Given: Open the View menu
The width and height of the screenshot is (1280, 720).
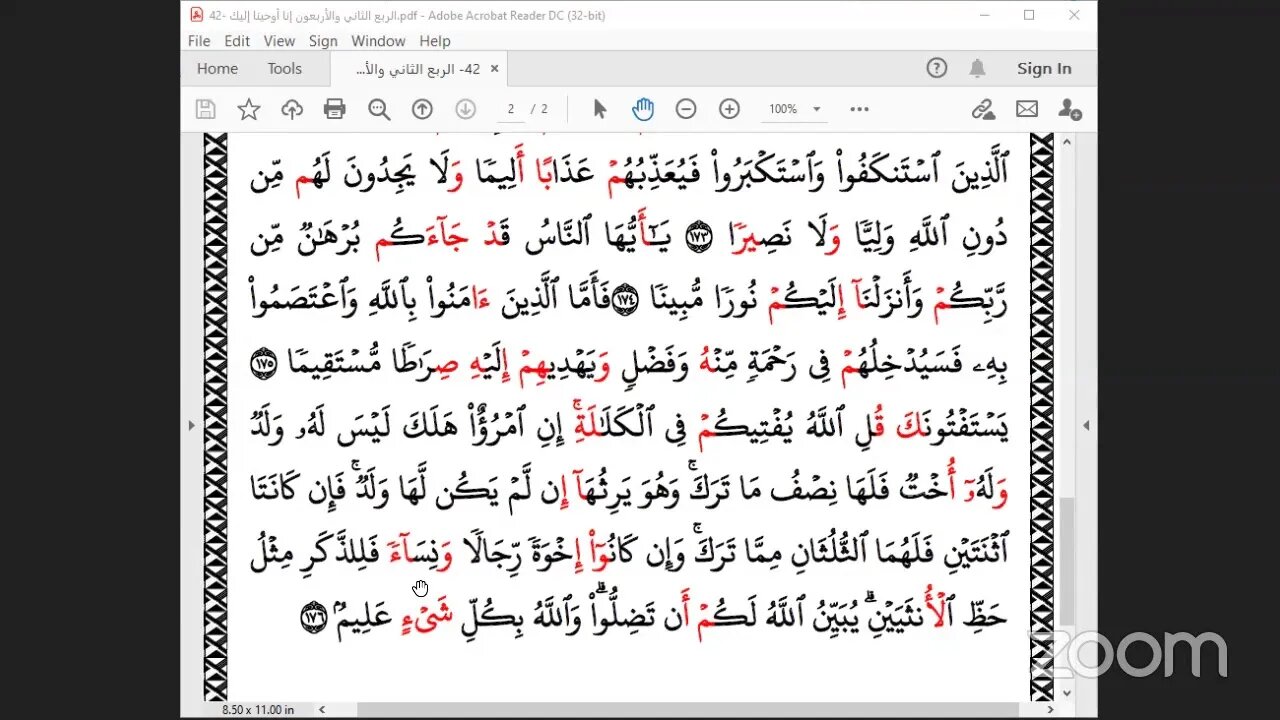Looking at the screenshot, I should [279, 41].
